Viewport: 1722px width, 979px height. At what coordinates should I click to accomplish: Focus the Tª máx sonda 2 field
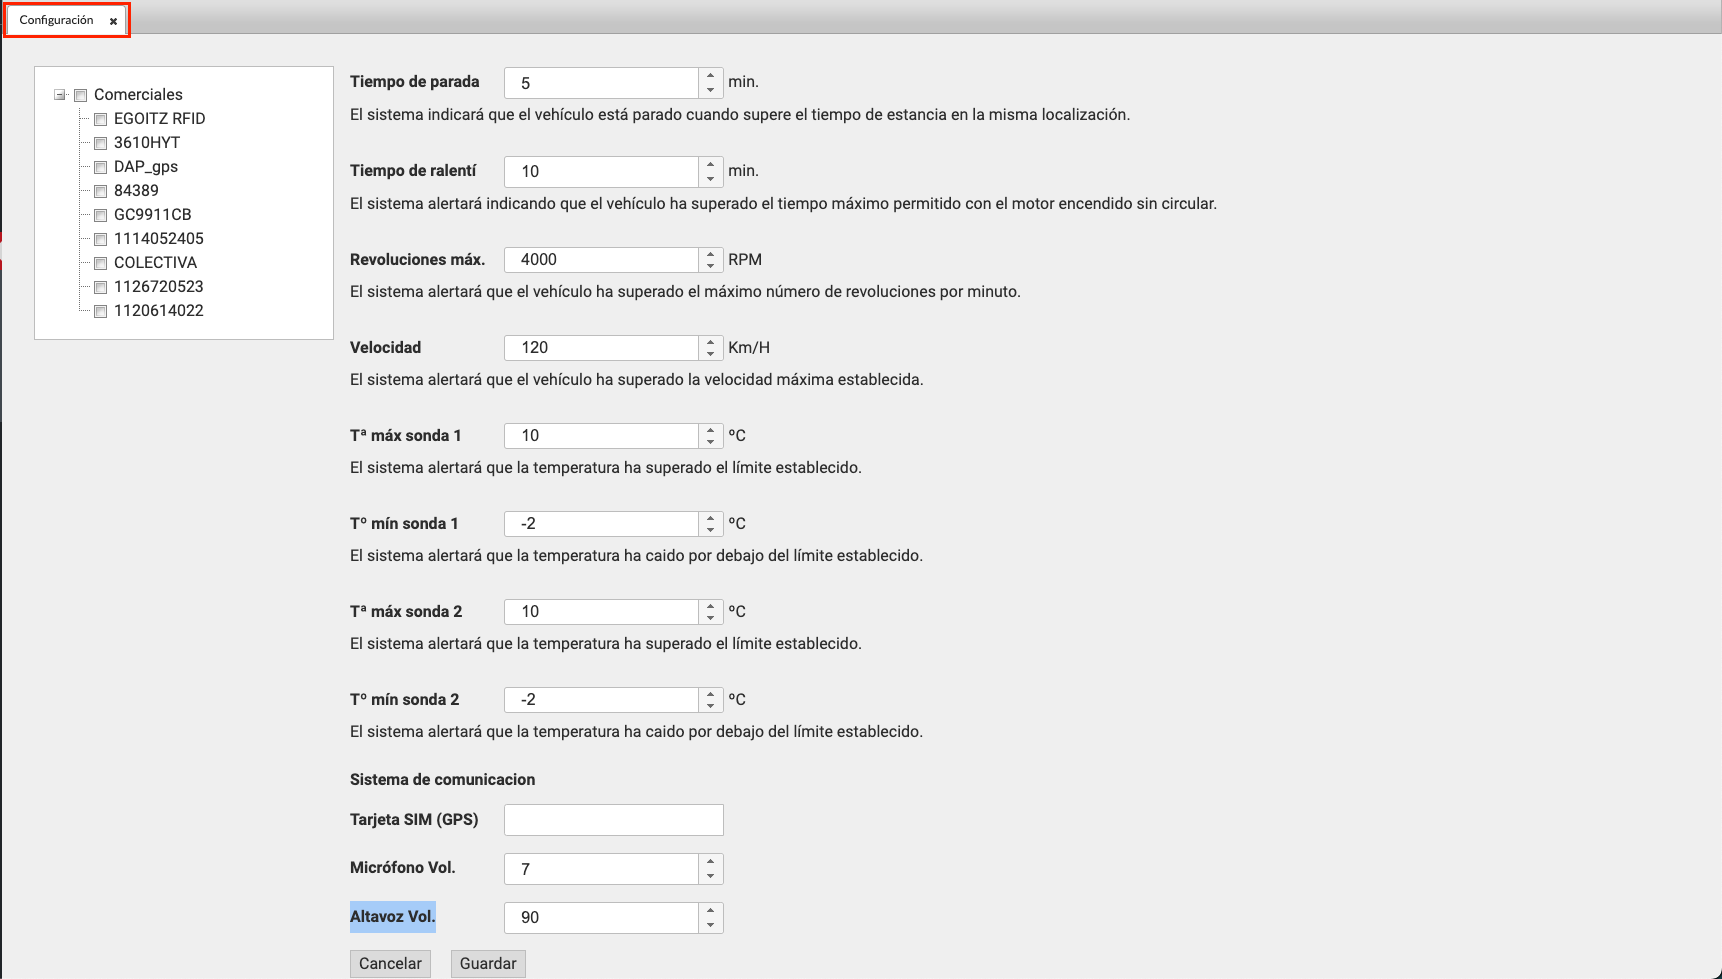[600, 612]
